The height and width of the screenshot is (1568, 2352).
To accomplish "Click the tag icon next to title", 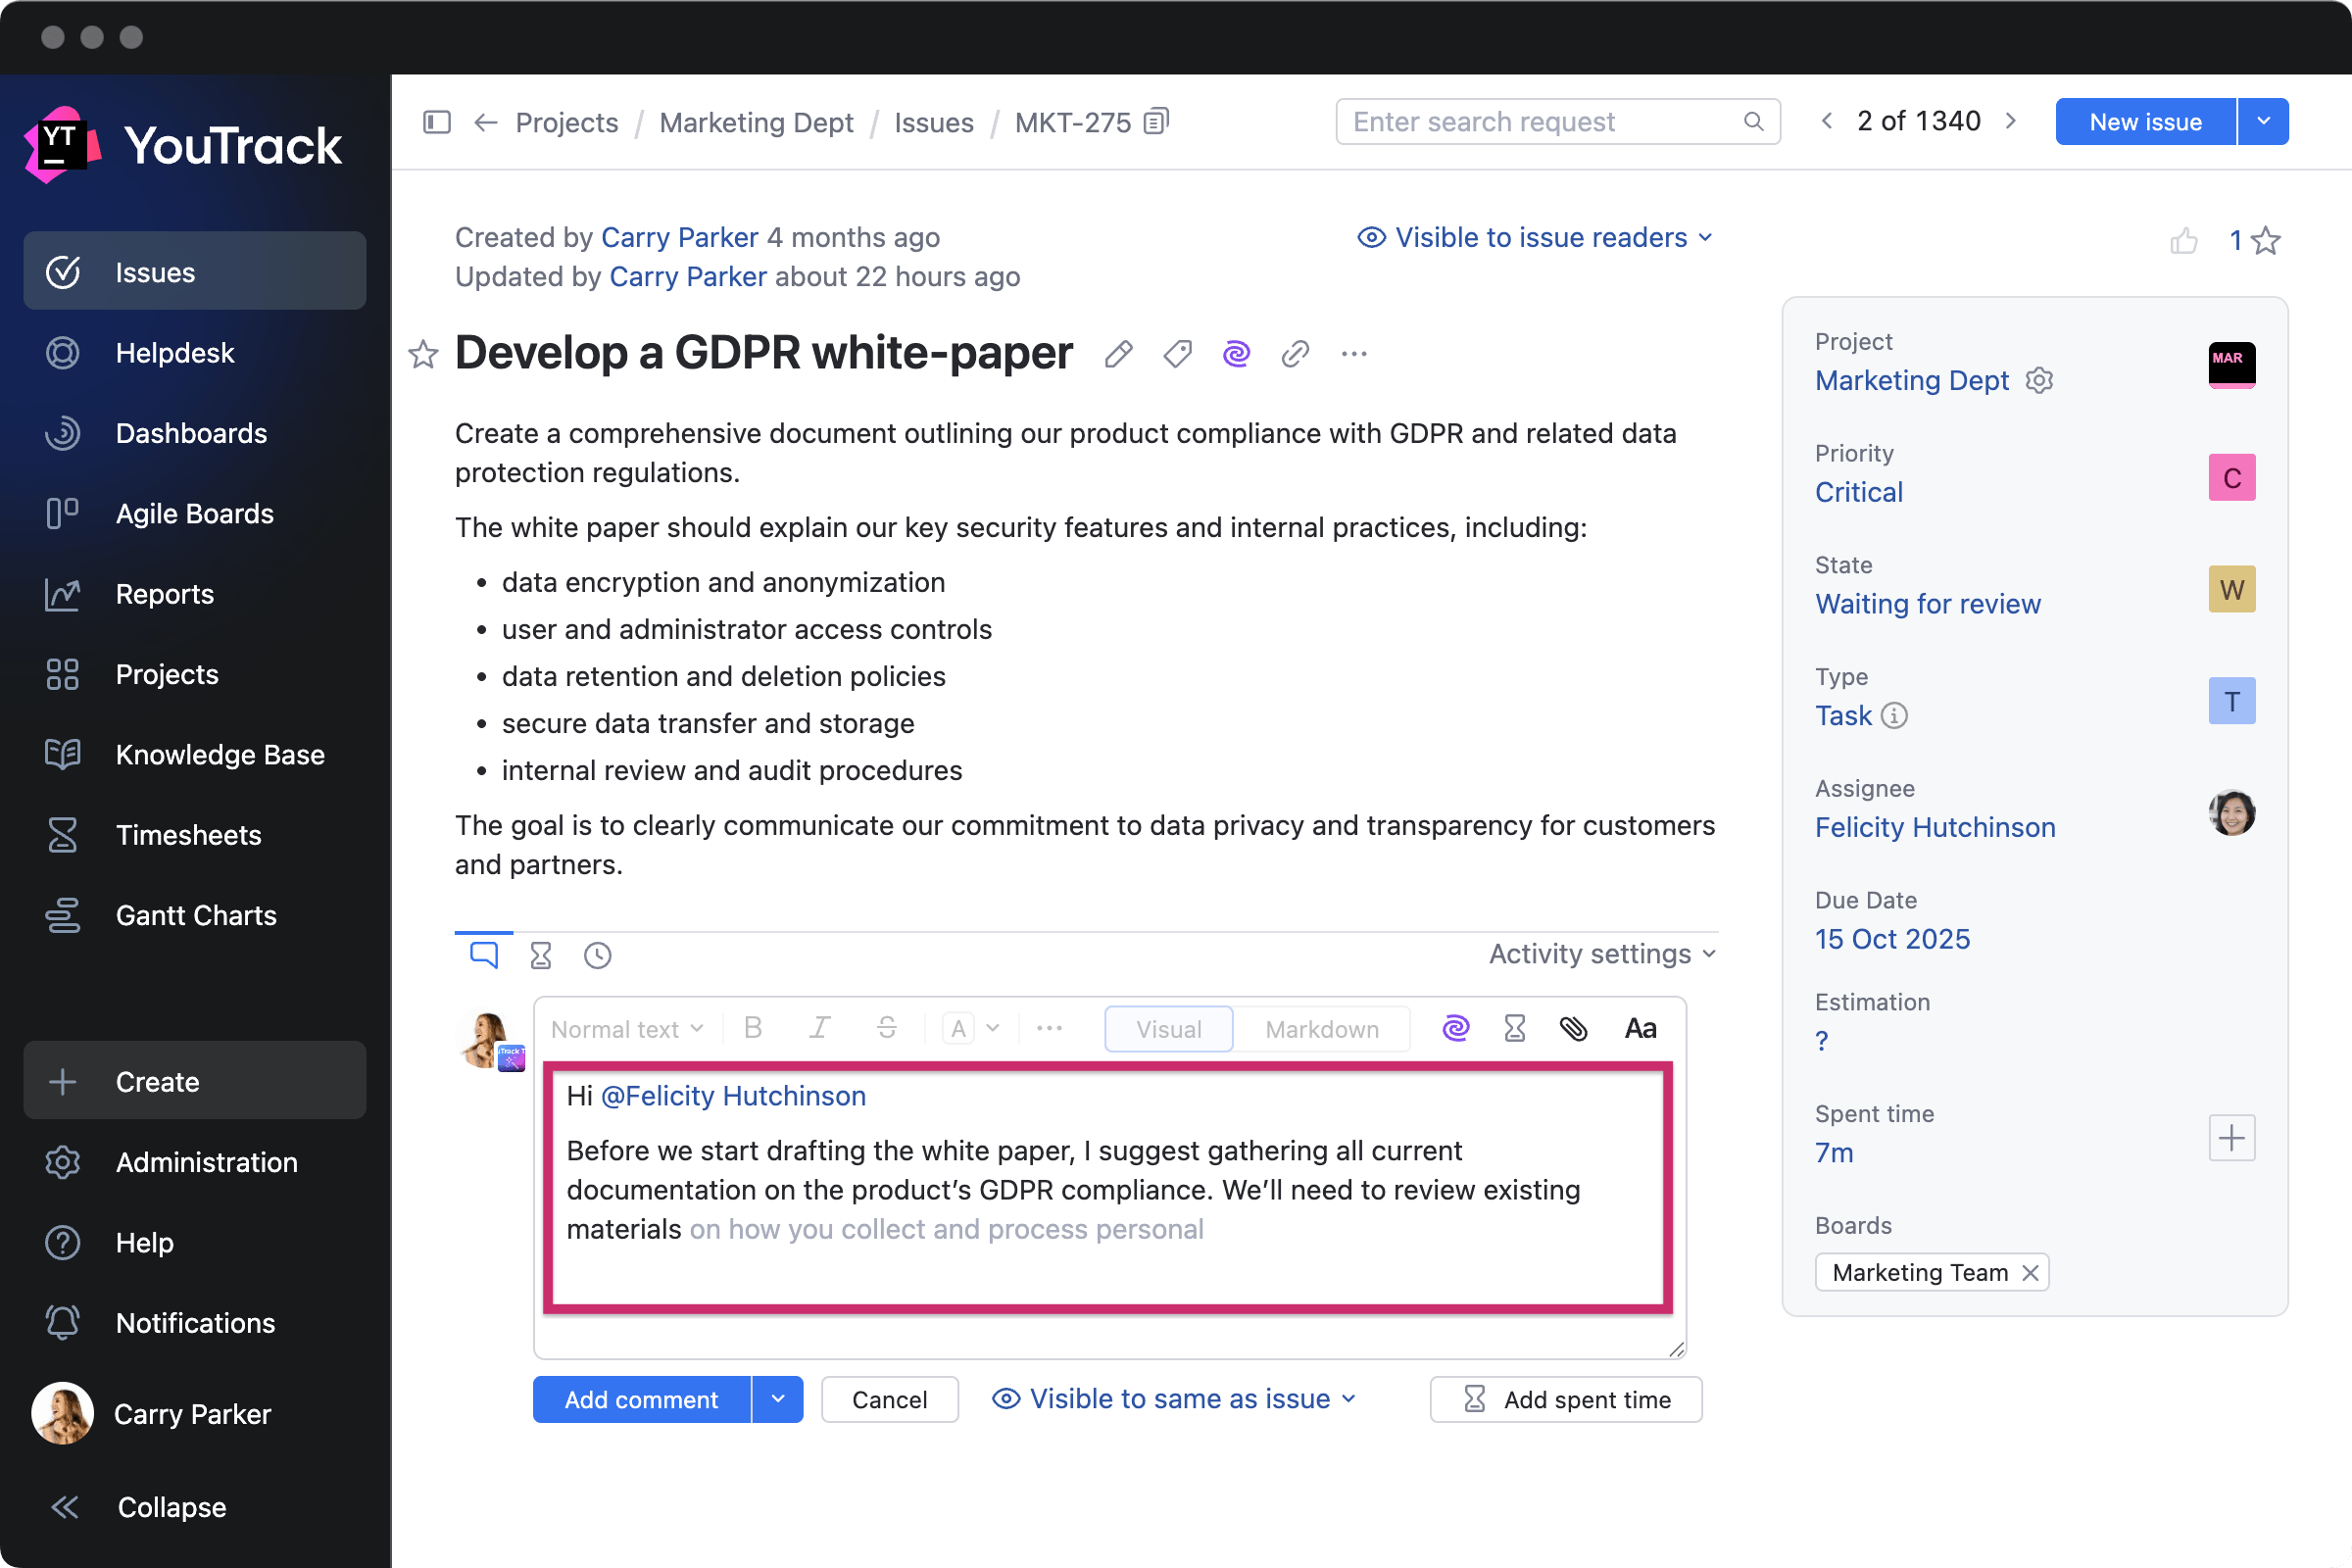I will [1177, 354].
